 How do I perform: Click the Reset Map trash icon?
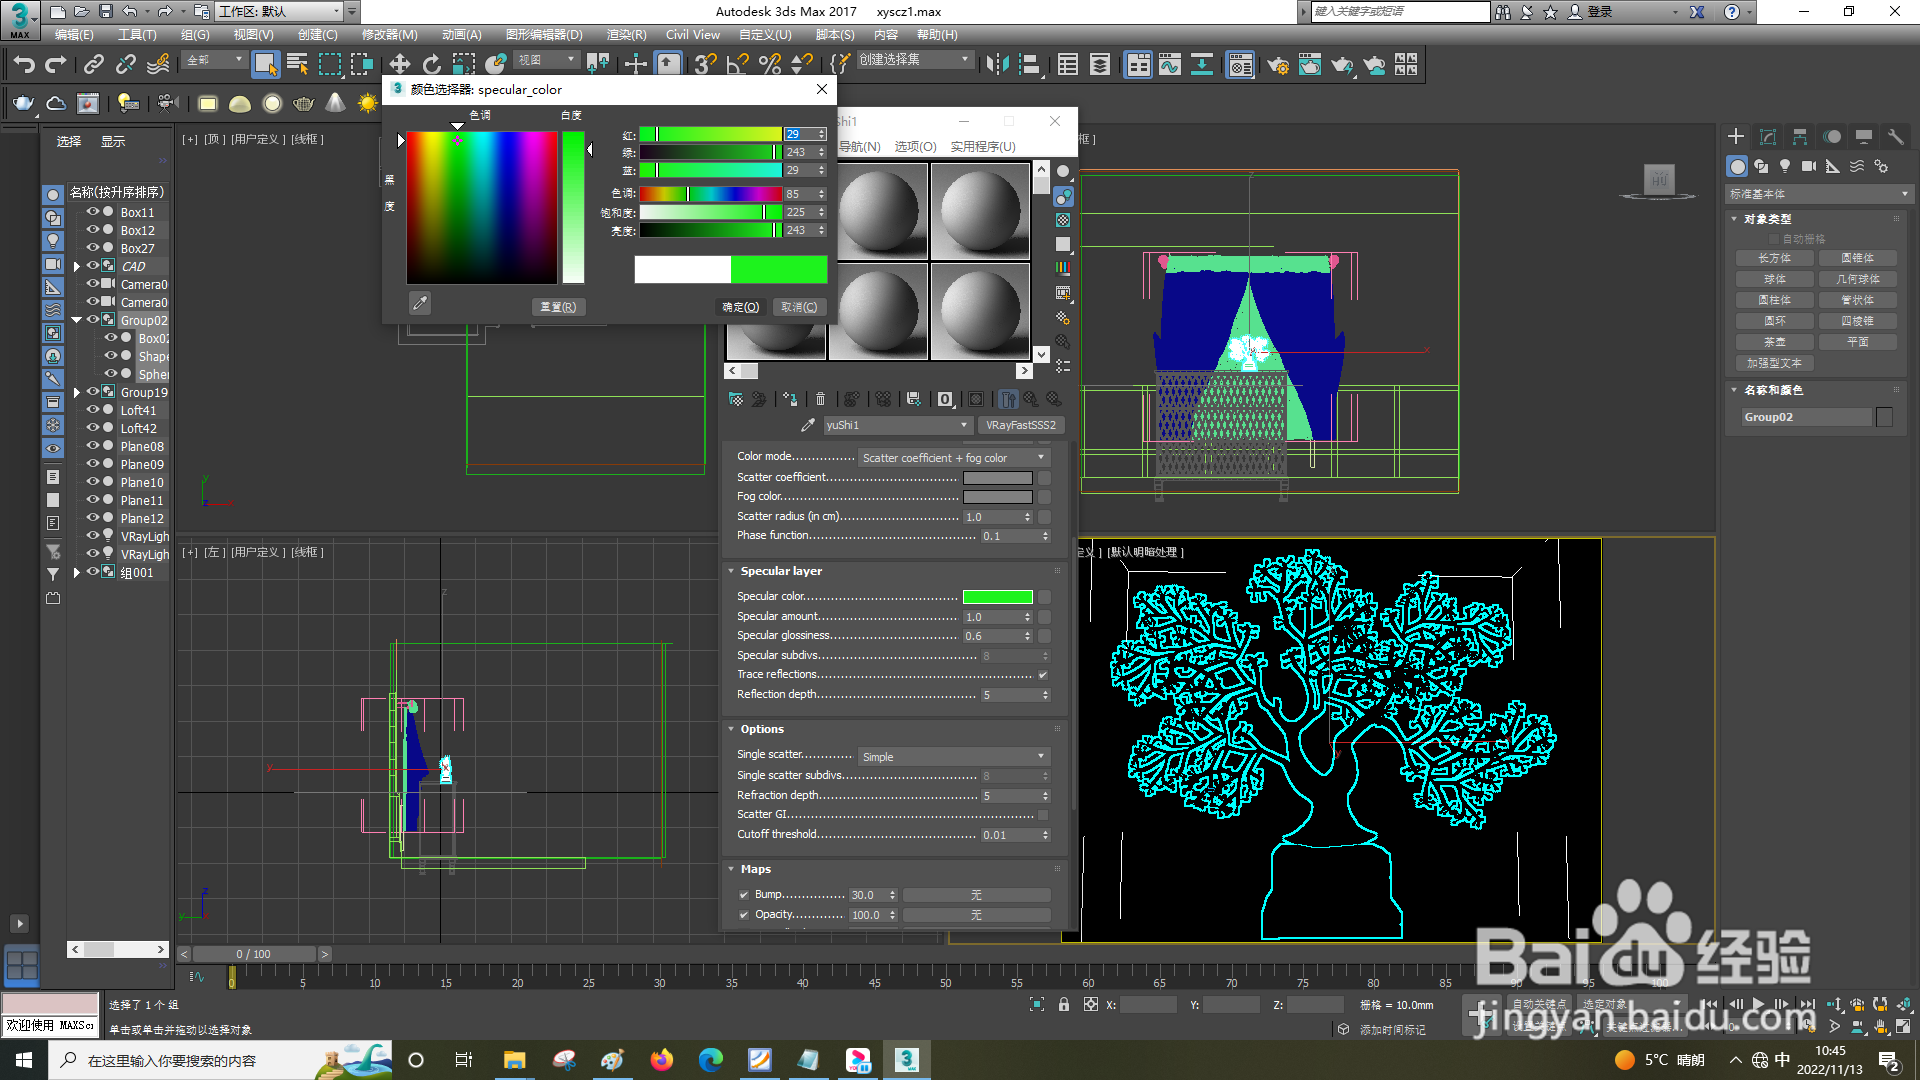(x=821, y=399)
